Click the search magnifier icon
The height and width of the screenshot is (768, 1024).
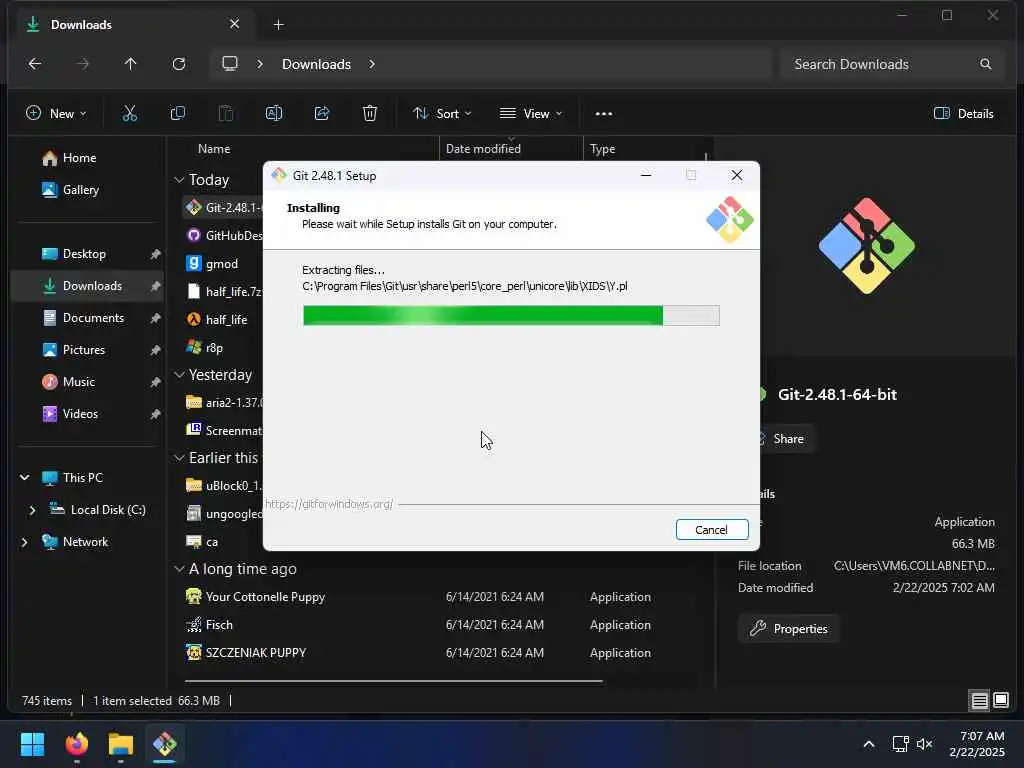[985, 64]
